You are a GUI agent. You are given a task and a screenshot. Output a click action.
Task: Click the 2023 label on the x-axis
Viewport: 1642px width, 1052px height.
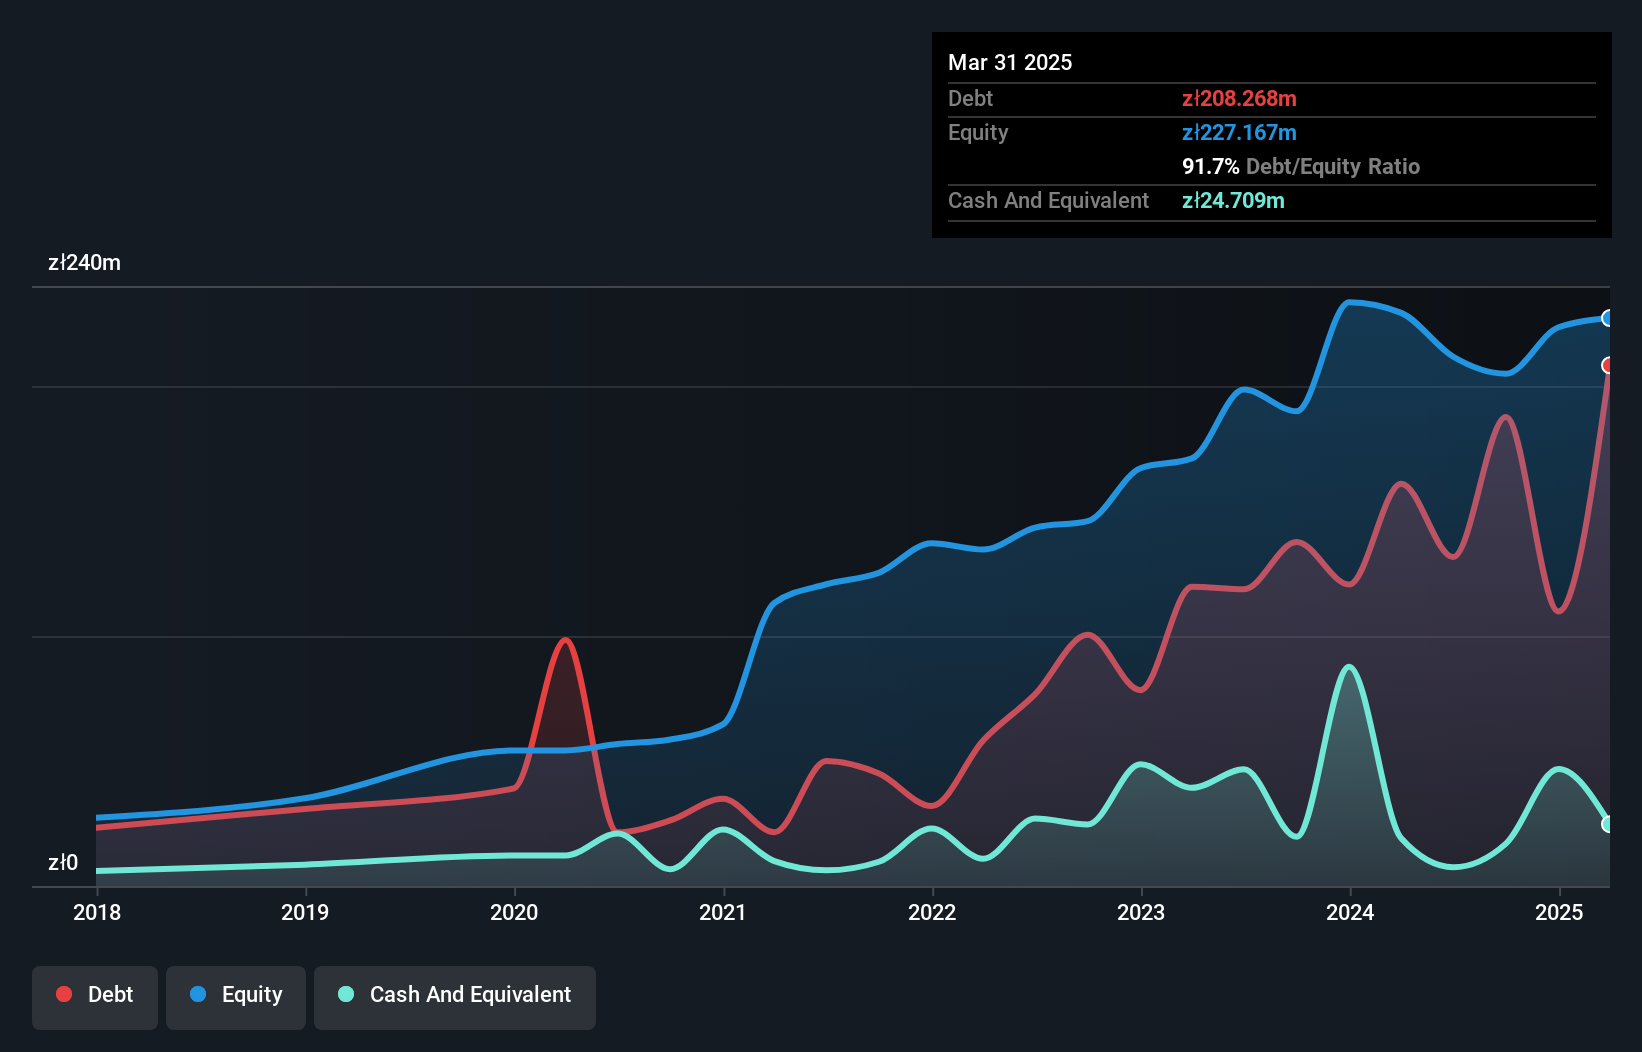tap(1141, 912)
